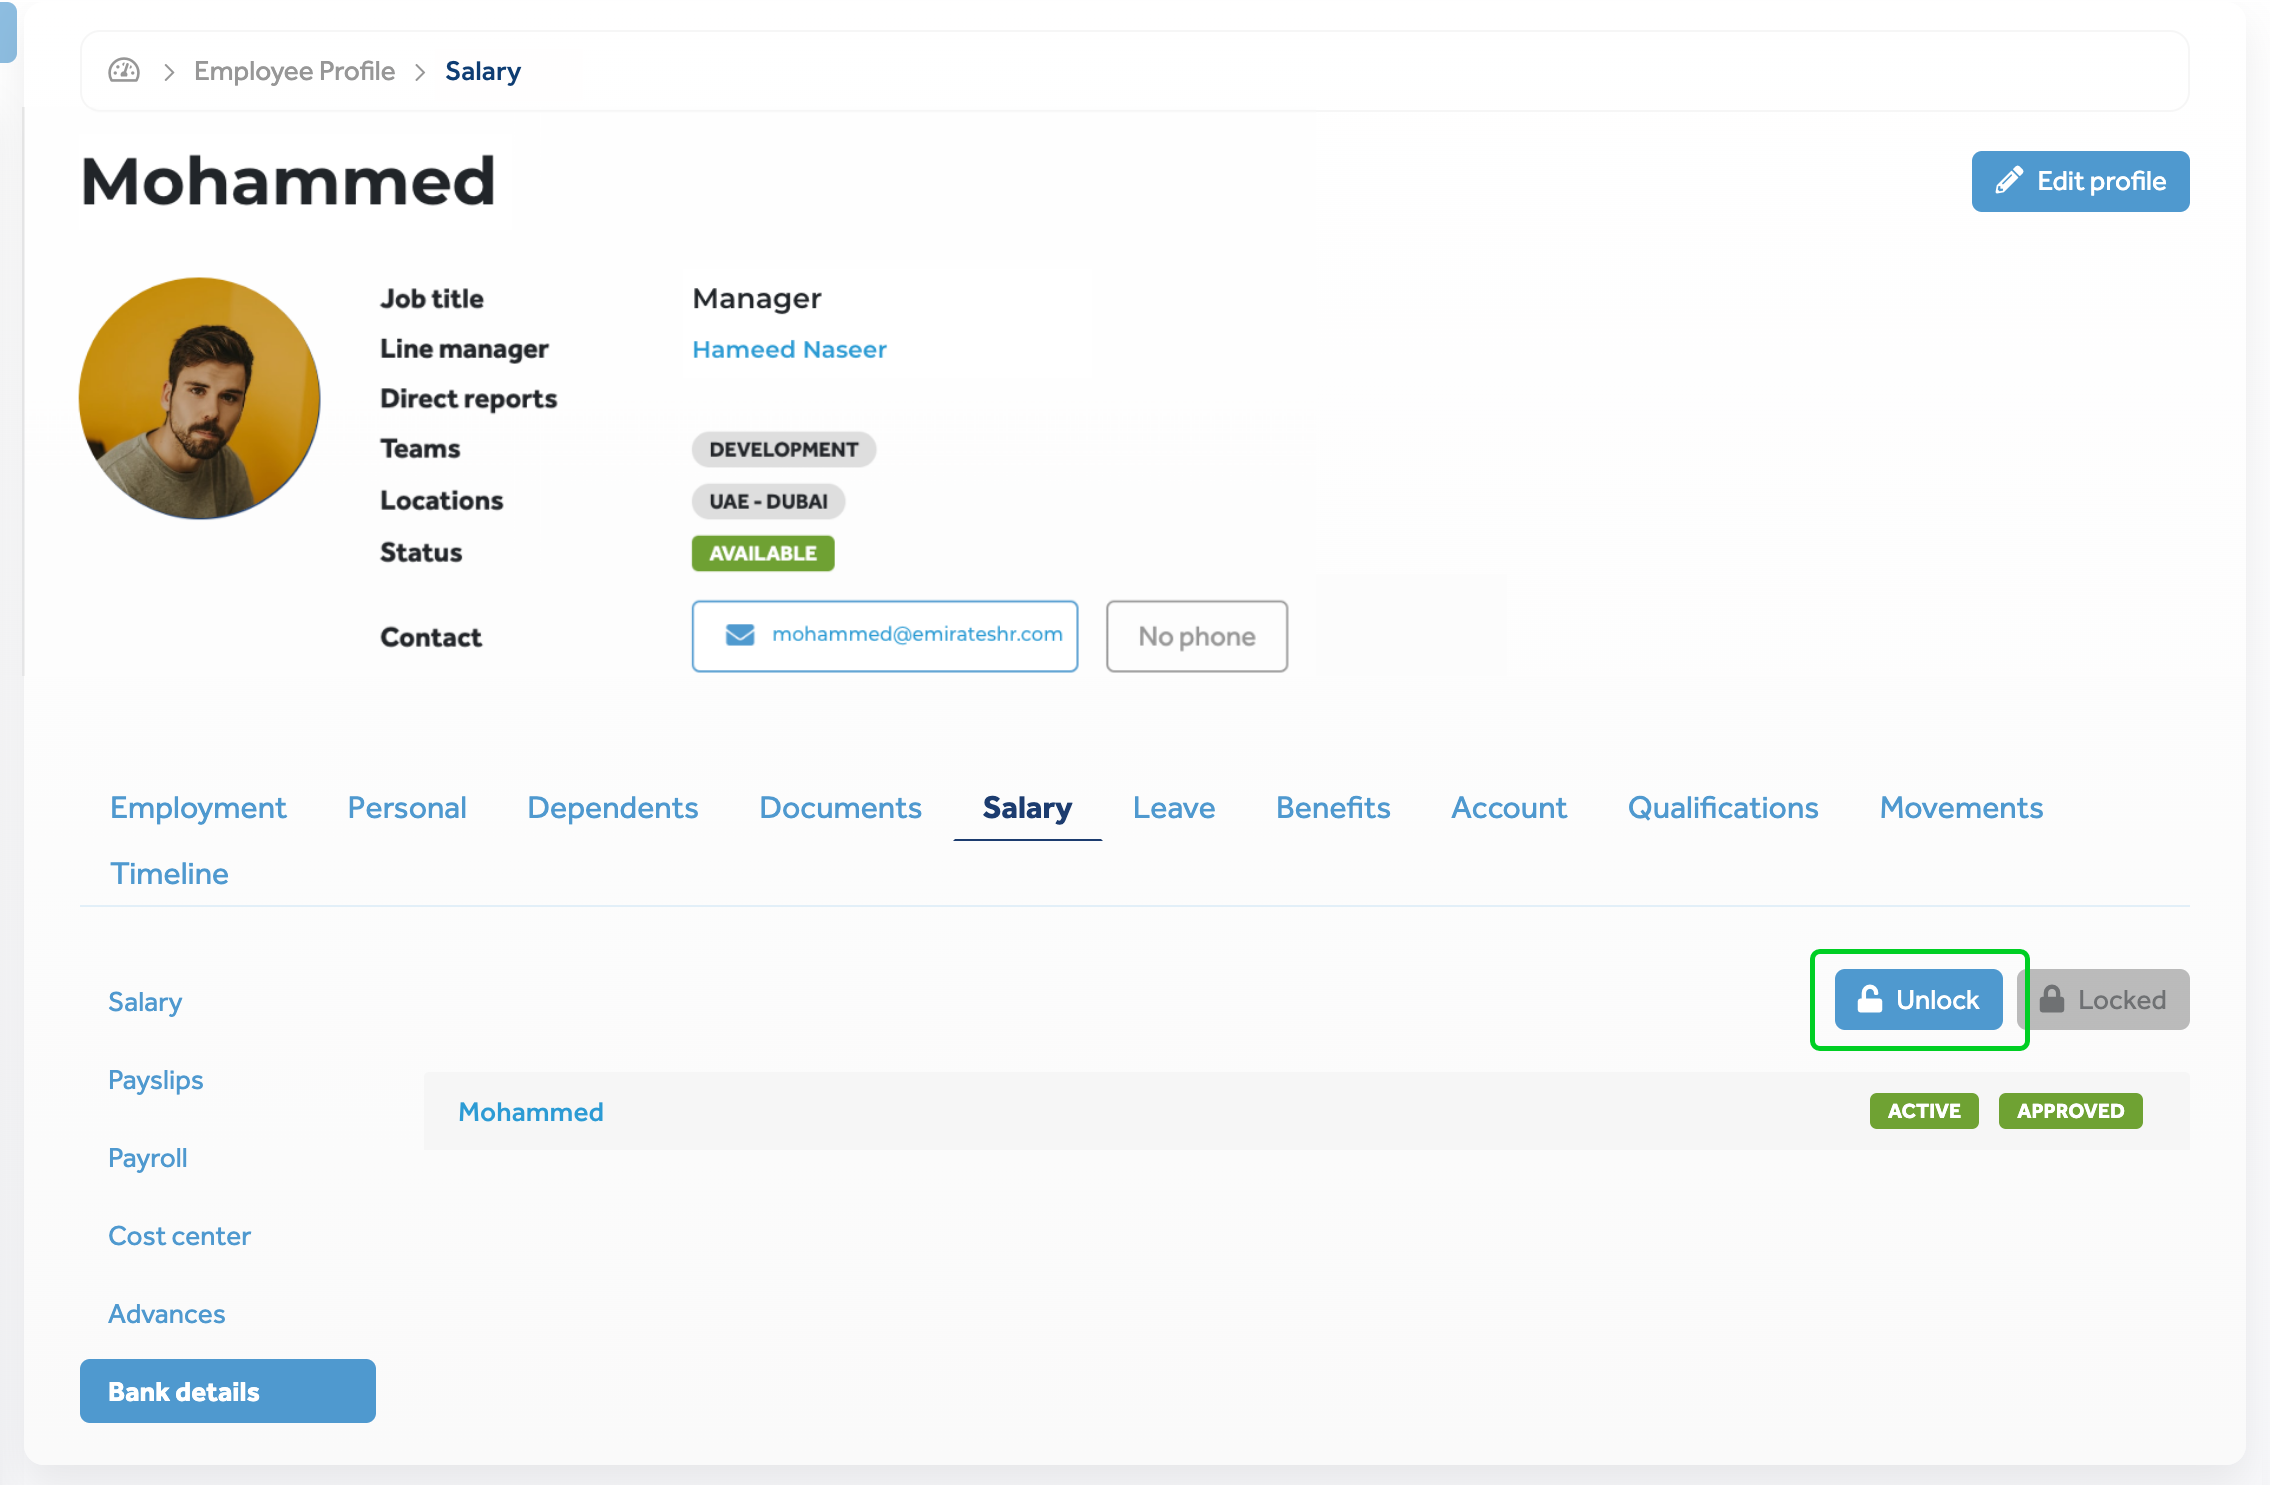Image resolution: width=2270 pixels, height=1485 pixels.
Task: Open Advances from the side menu
Action: [166, 1314]
